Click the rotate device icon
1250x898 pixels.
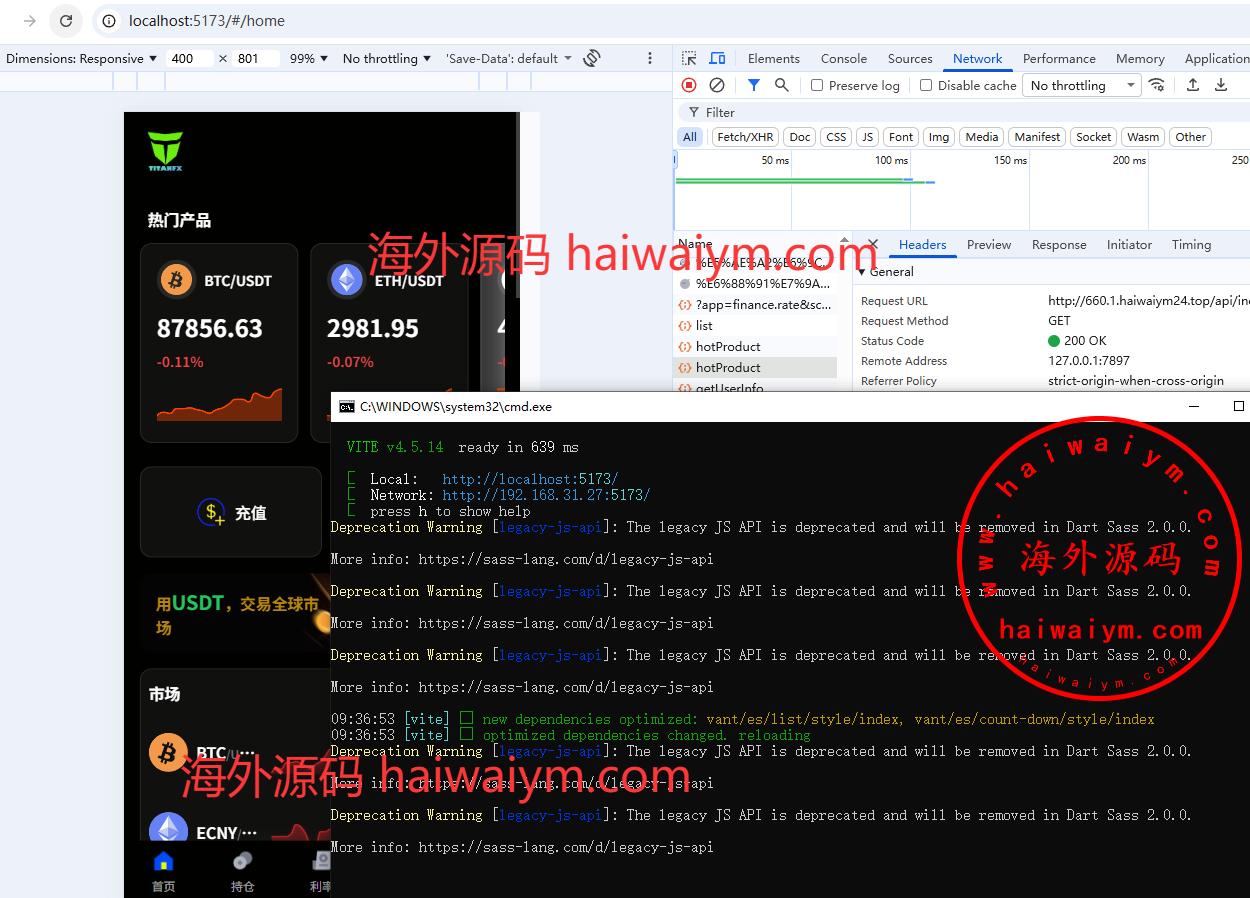592,58
